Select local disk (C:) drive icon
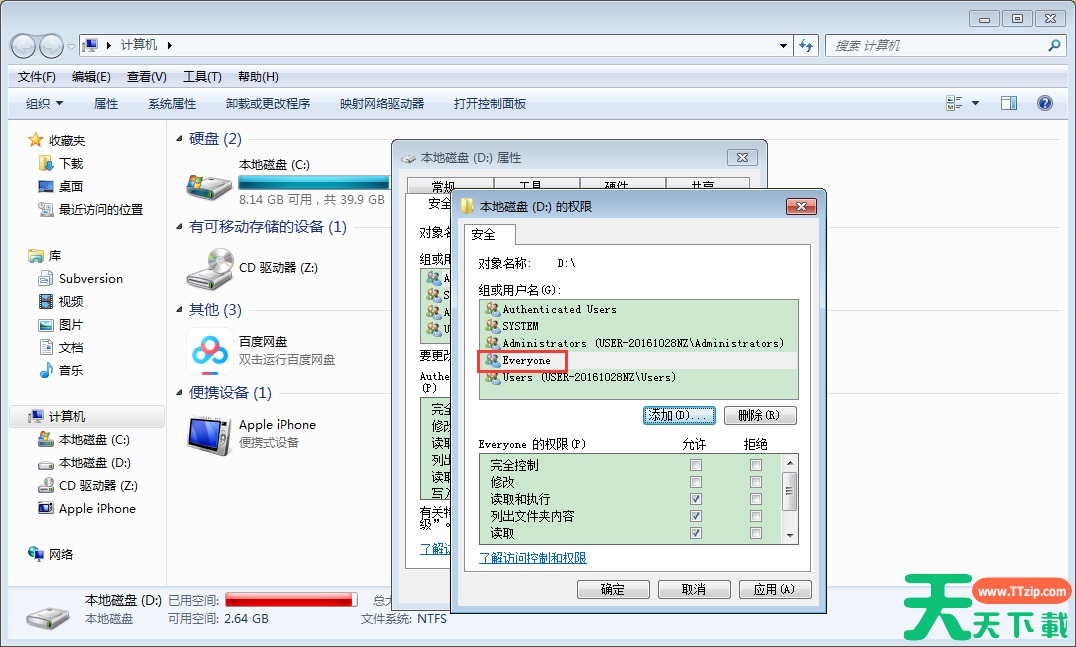Image resolution: width=1076 pixels, height=647 pixels. coord(210,183)
